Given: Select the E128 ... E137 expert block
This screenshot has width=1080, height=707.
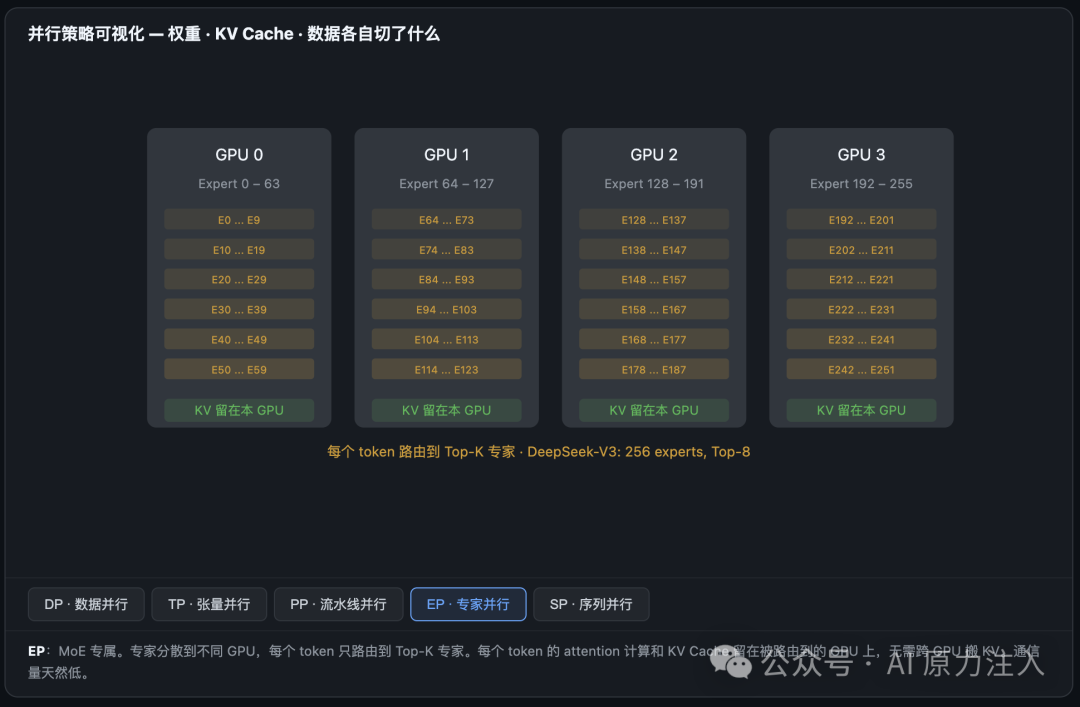Looking at the screenshot, I should coord(654,220).
